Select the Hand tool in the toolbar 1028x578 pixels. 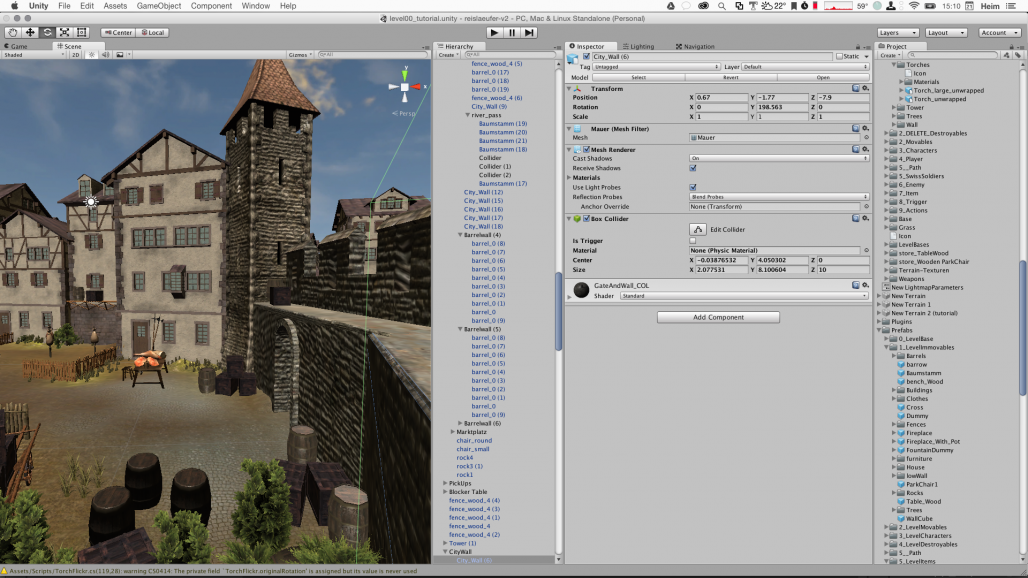coord(13,32)
